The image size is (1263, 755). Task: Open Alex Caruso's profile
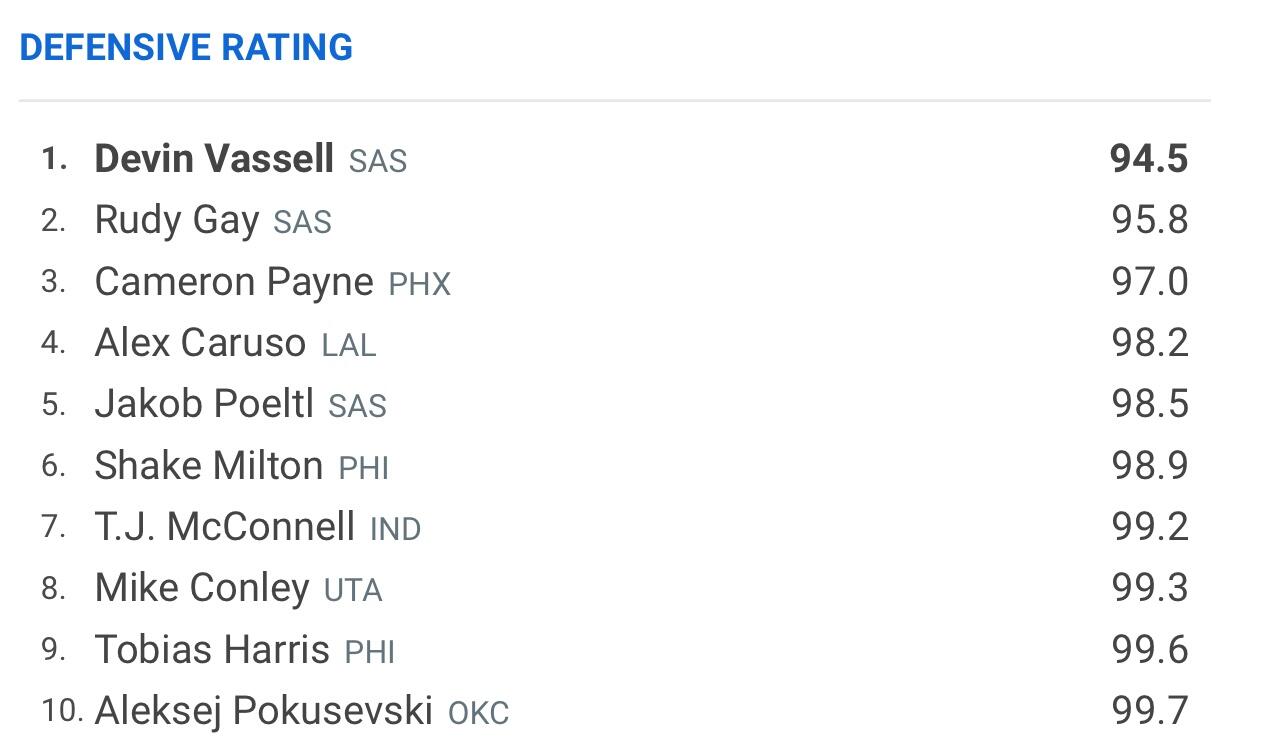pyautogui.click(x=200, y=343)
